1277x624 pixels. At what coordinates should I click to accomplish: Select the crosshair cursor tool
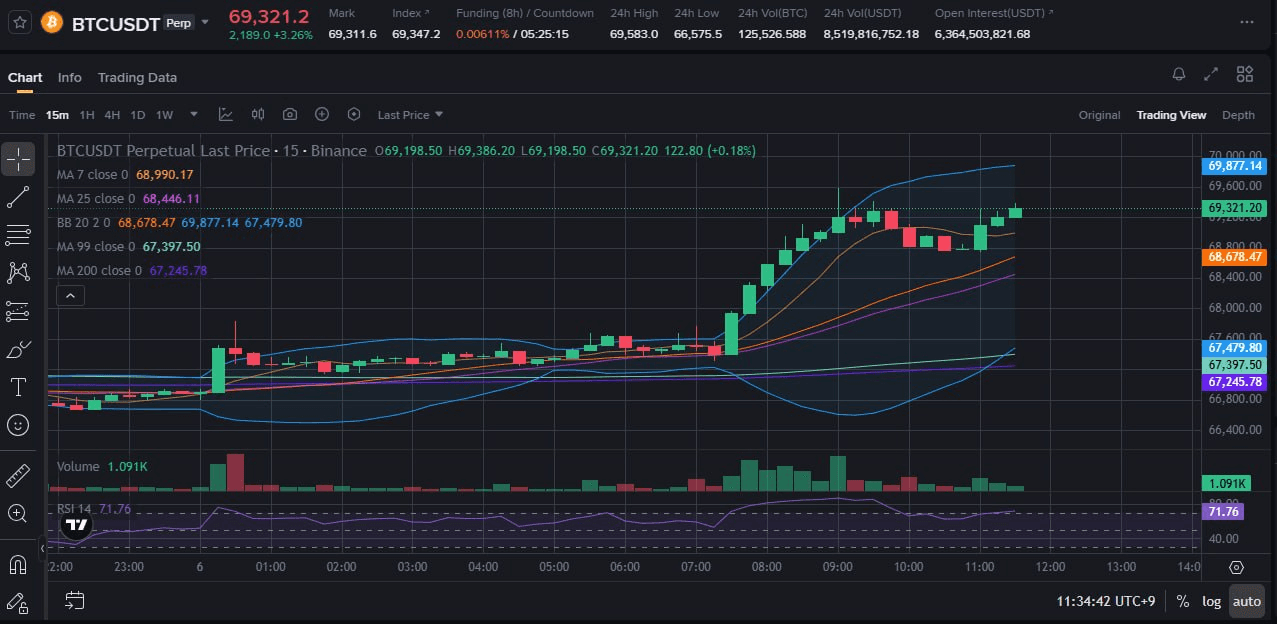(x=18, y=158)
